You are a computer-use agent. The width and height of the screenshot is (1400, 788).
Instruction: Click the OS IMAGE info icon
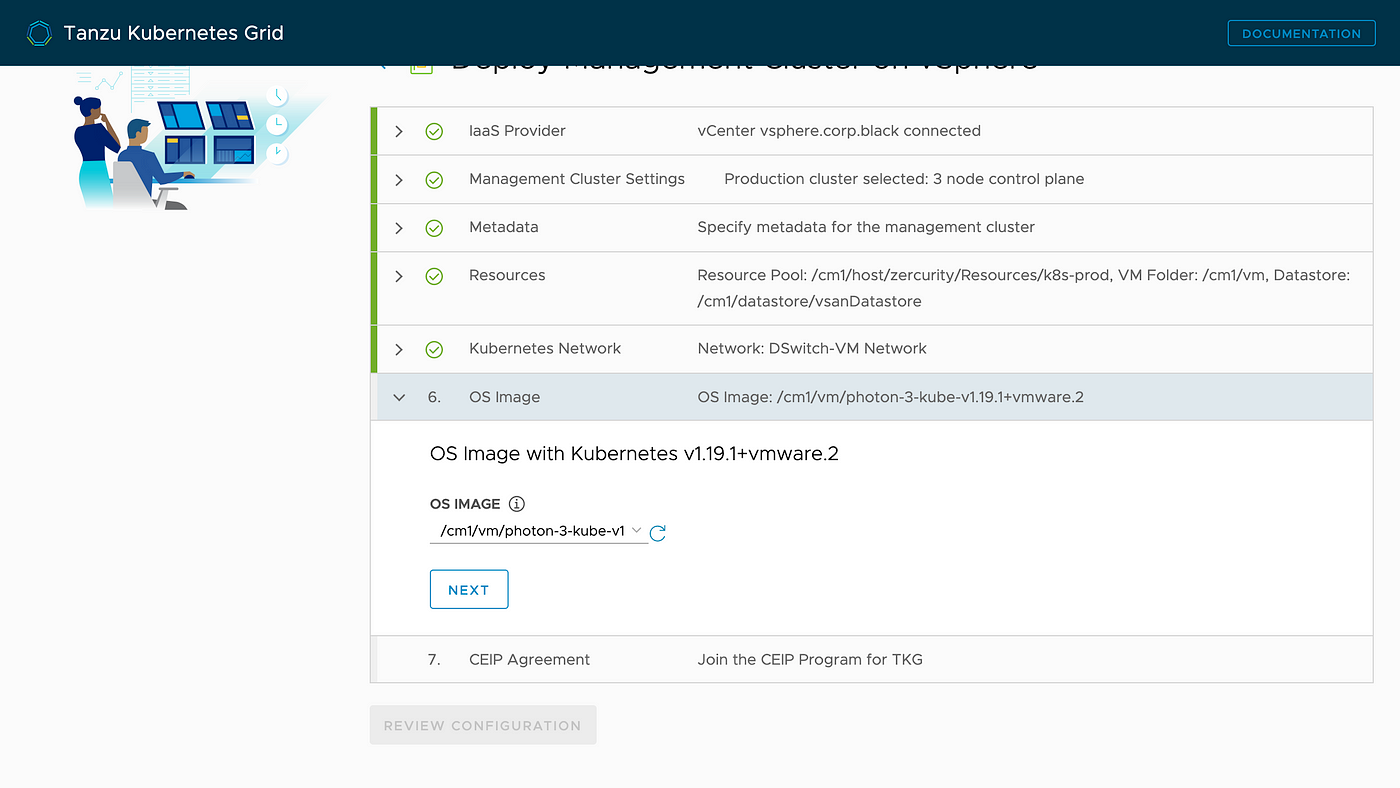(x=517, y=504)
